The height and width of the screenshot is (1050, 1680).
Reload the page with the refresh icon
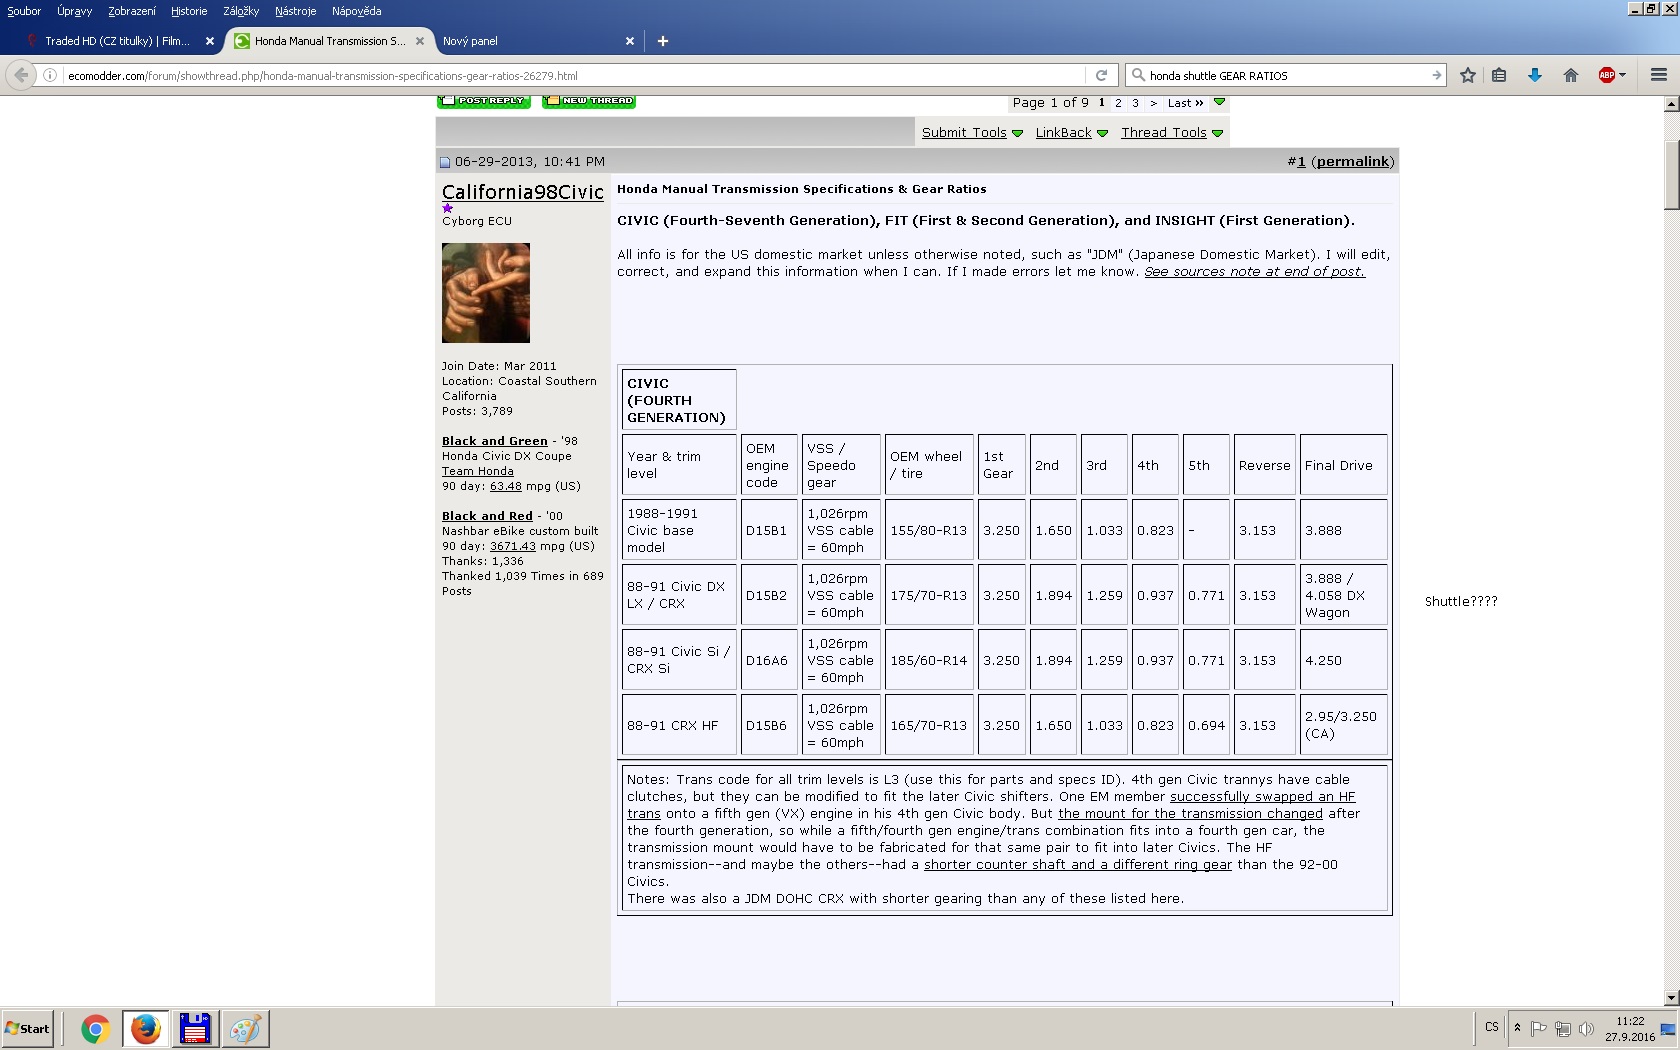(x=1101, y=75)
